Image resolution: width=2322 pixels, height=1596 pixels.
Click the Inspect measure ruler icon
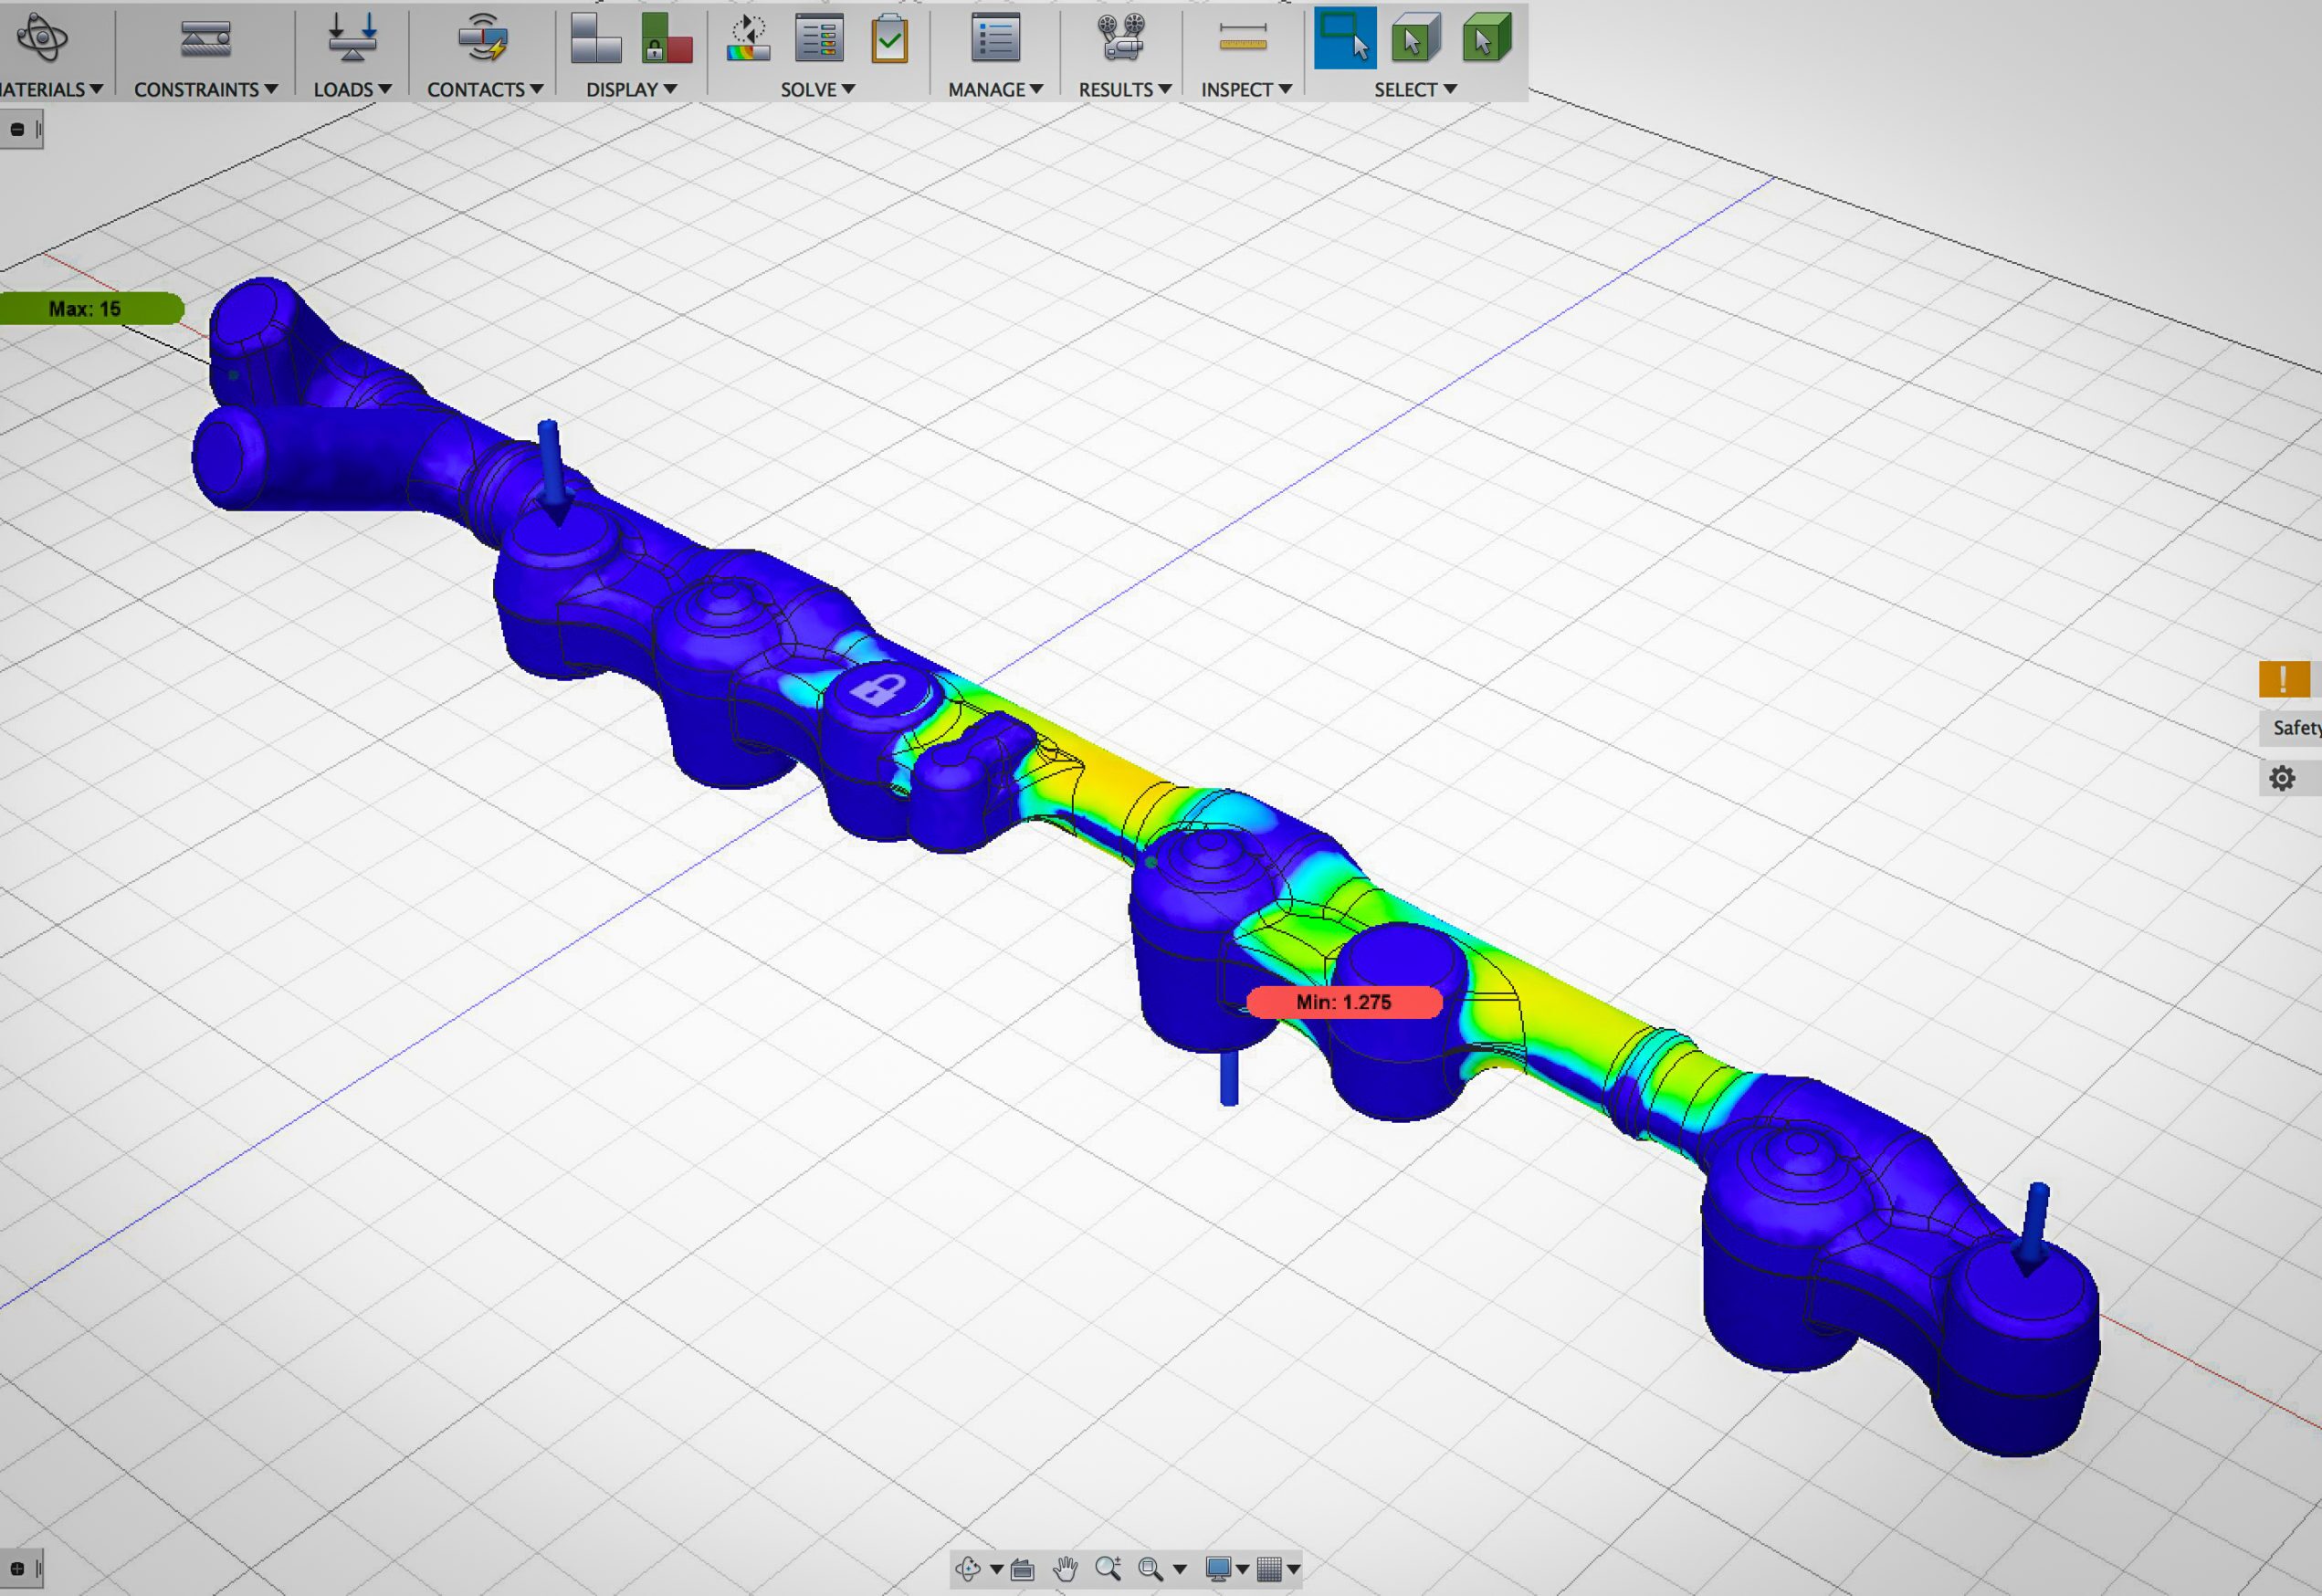[x=1243, y=38]
